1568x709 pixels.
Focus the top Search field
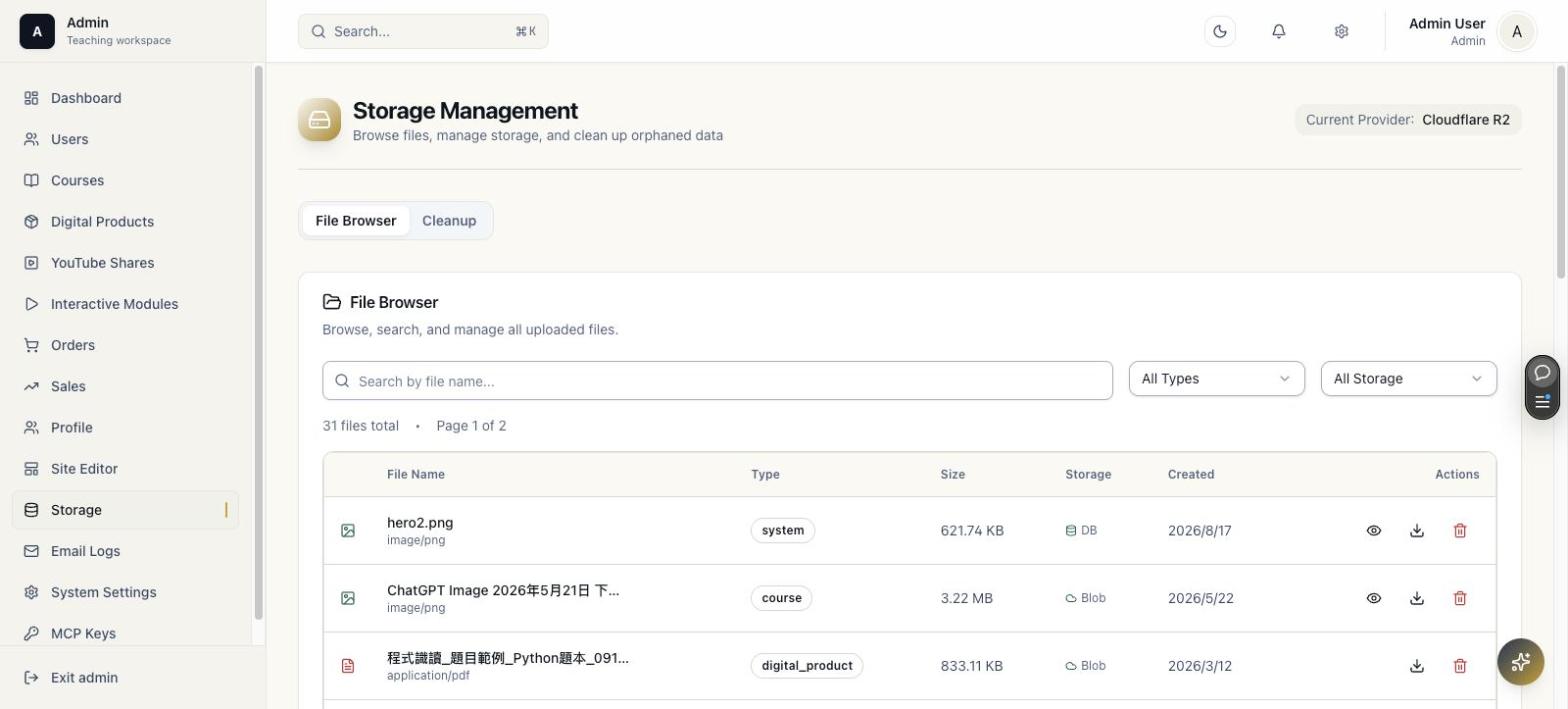point(423,31)
